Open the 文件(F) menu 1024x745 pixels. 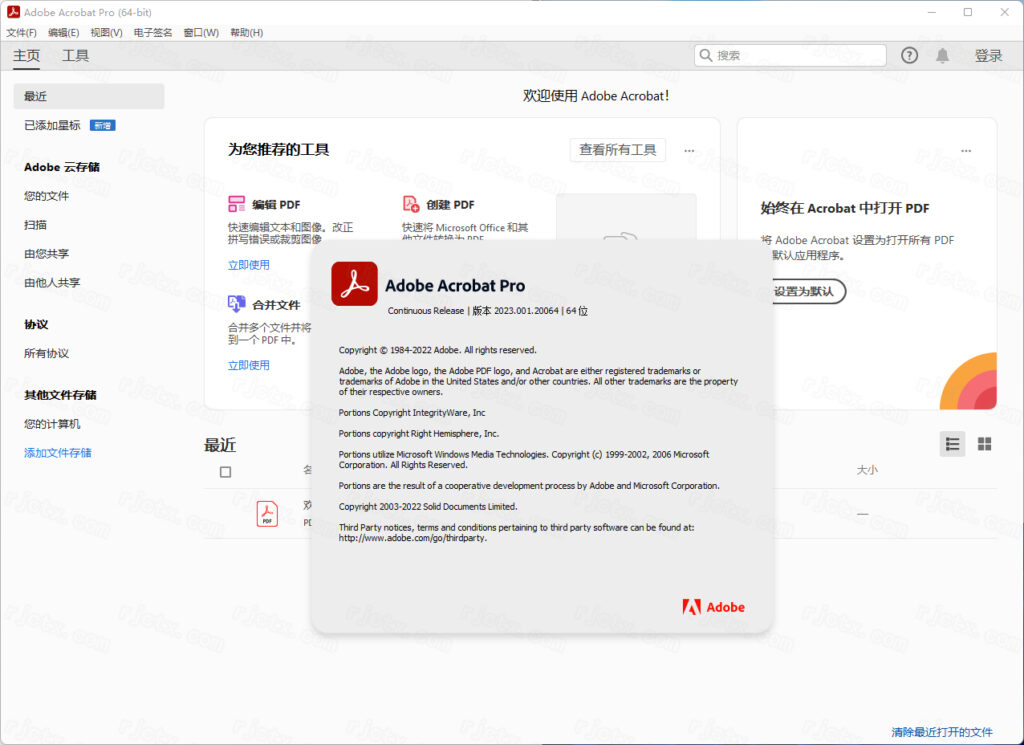[x=22, y=33]
